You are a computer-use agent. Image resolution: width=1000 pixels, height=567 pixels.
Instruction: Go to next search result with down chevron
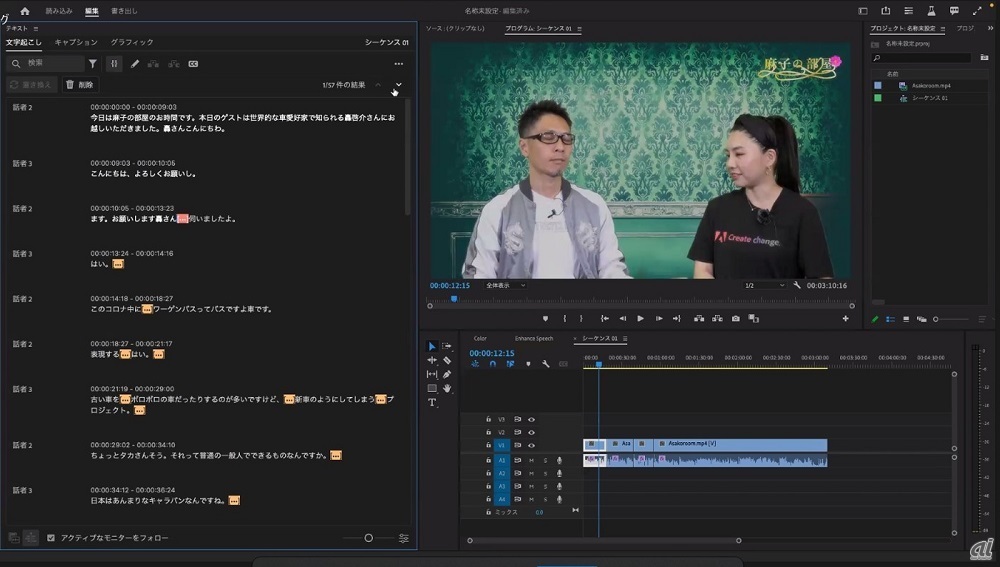pyautogui.click(x=399, y=85)
